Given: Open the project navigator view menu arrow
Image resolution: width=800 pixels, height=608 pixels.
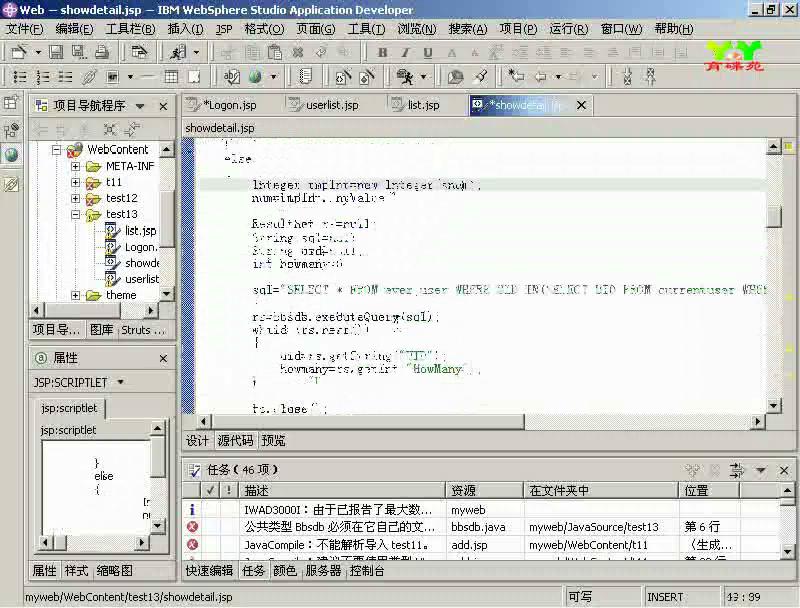Looking at the screenshot, I should pos(140,107).
